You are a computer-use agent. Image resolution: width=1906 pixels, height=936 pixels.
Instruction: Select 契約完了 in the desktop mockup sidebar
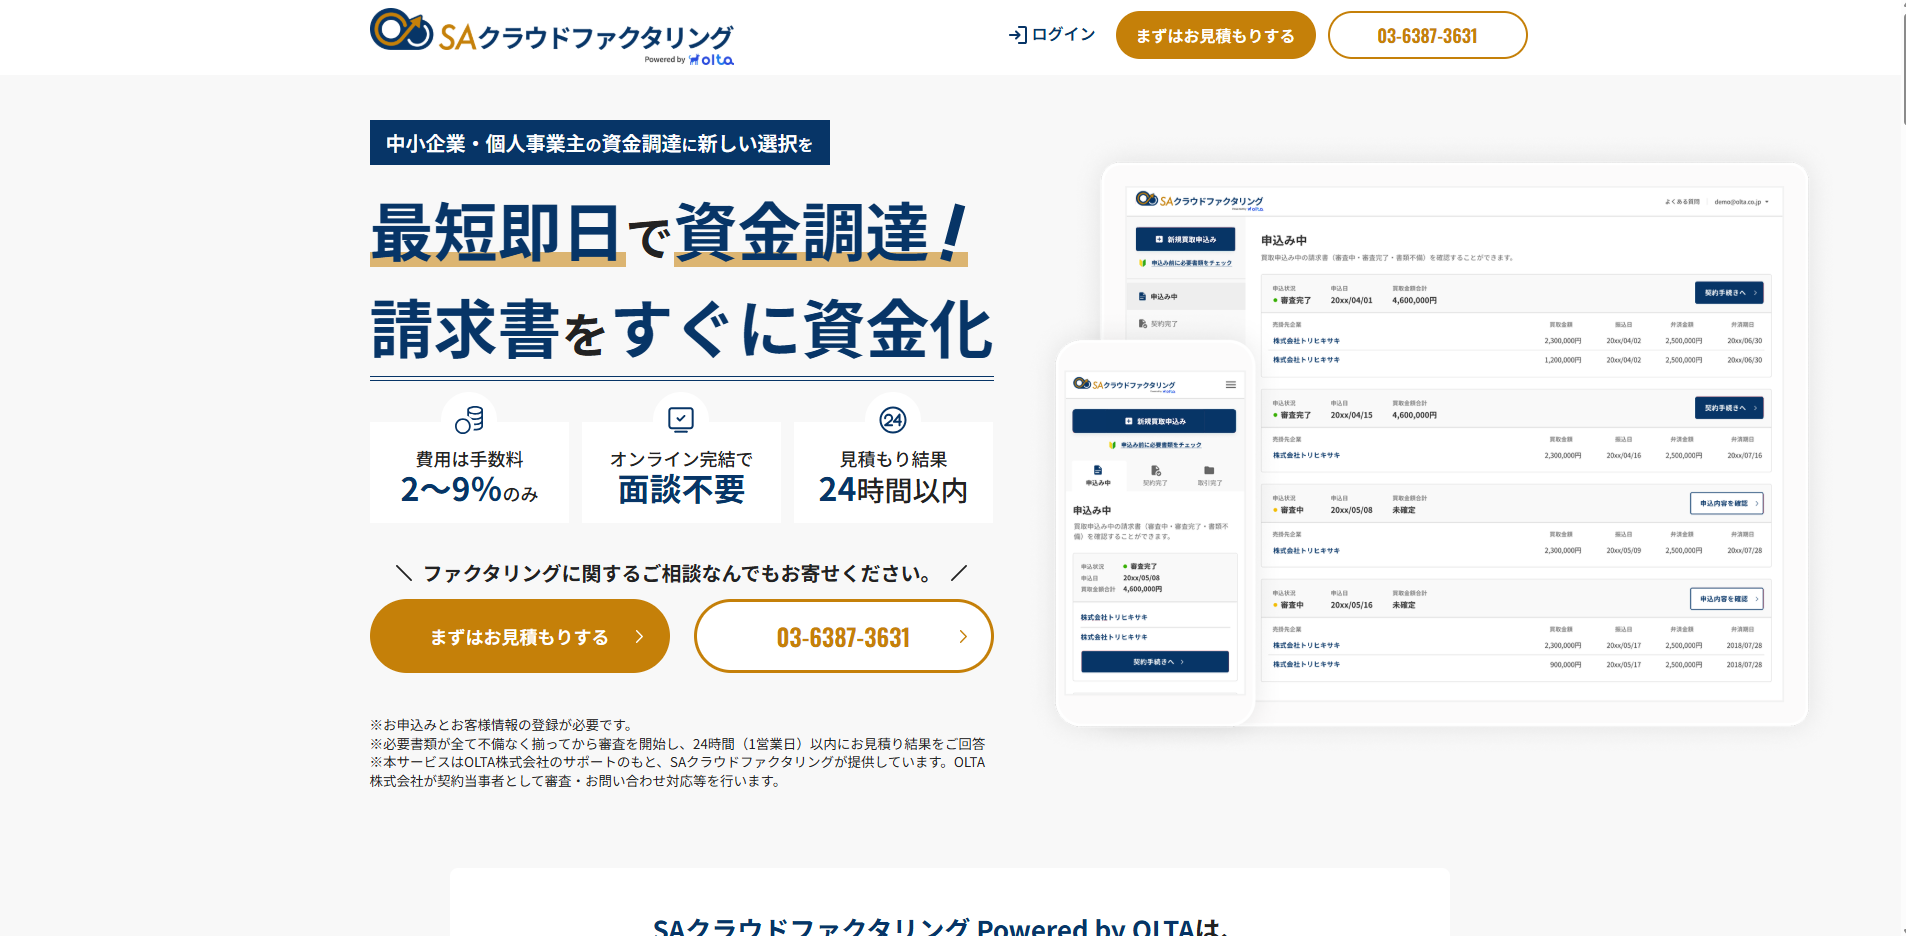click(x=1163, y=324)
